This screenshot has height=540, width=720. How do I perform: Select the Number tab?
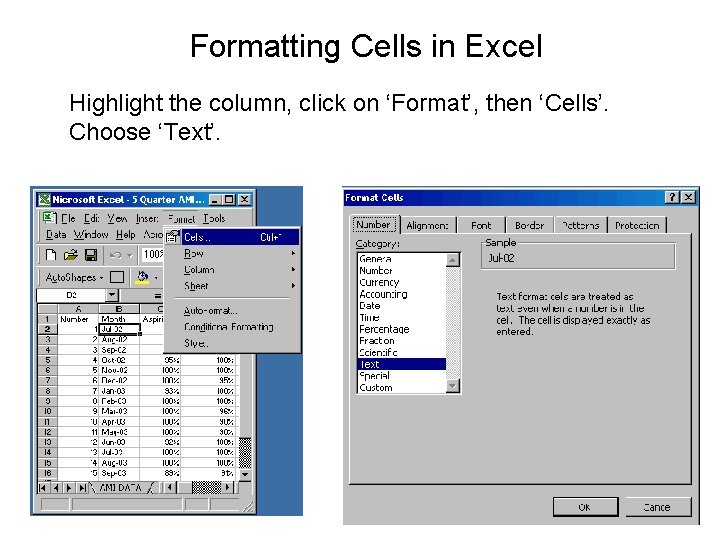(374, 225)
